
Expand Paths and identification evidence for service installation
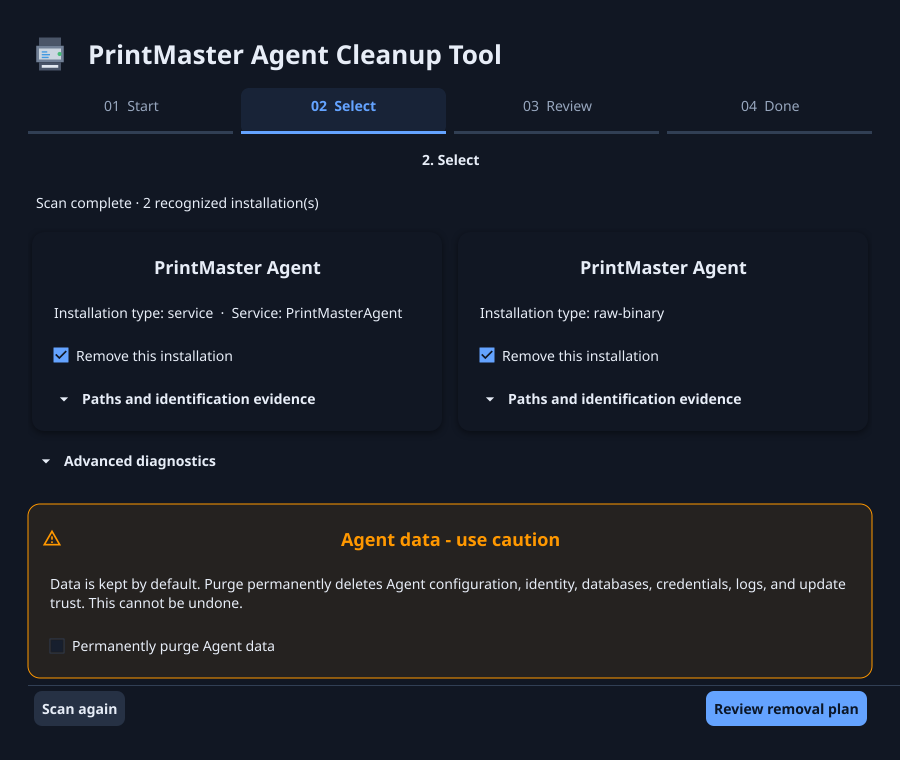click(x=188, y=399)
